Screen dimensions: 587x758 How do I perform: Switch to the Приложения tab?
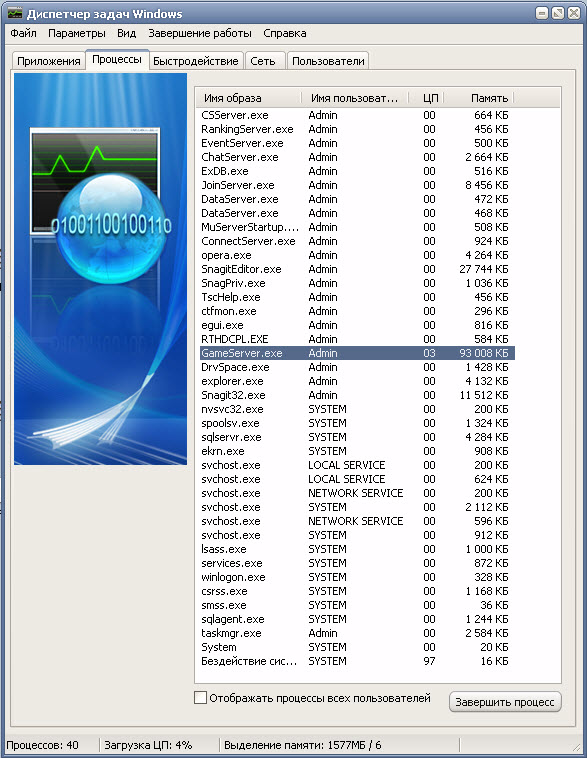coord(48,61)
